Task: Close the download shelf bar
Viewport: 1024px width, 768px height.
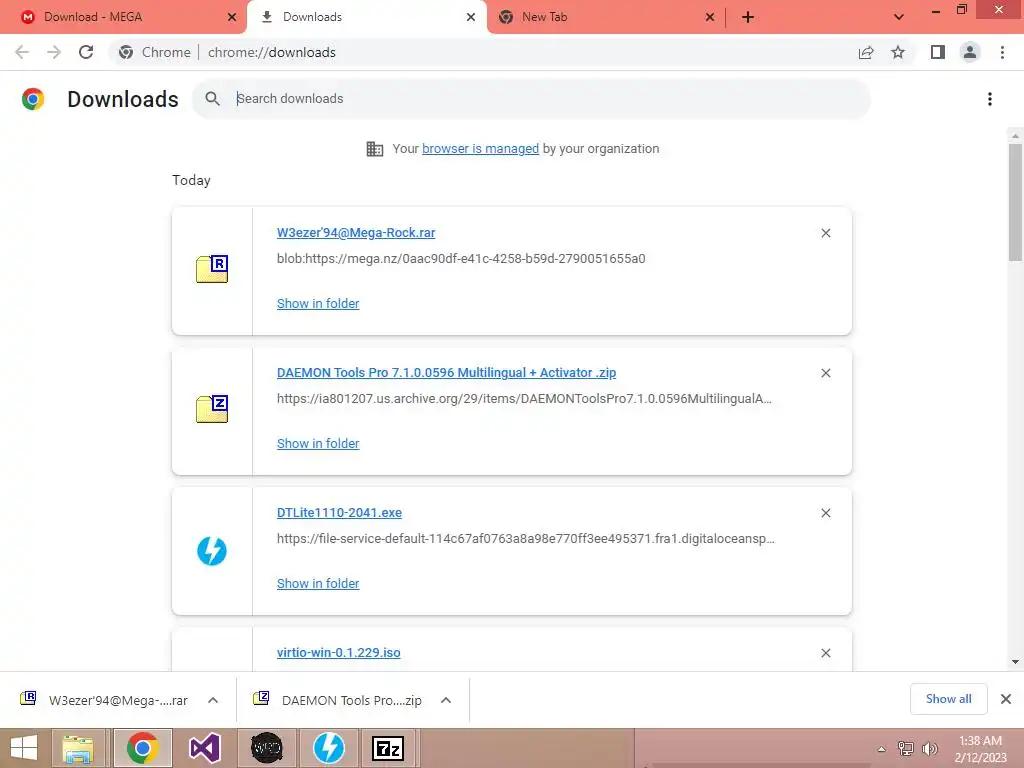Action: tap(1006, 699)
